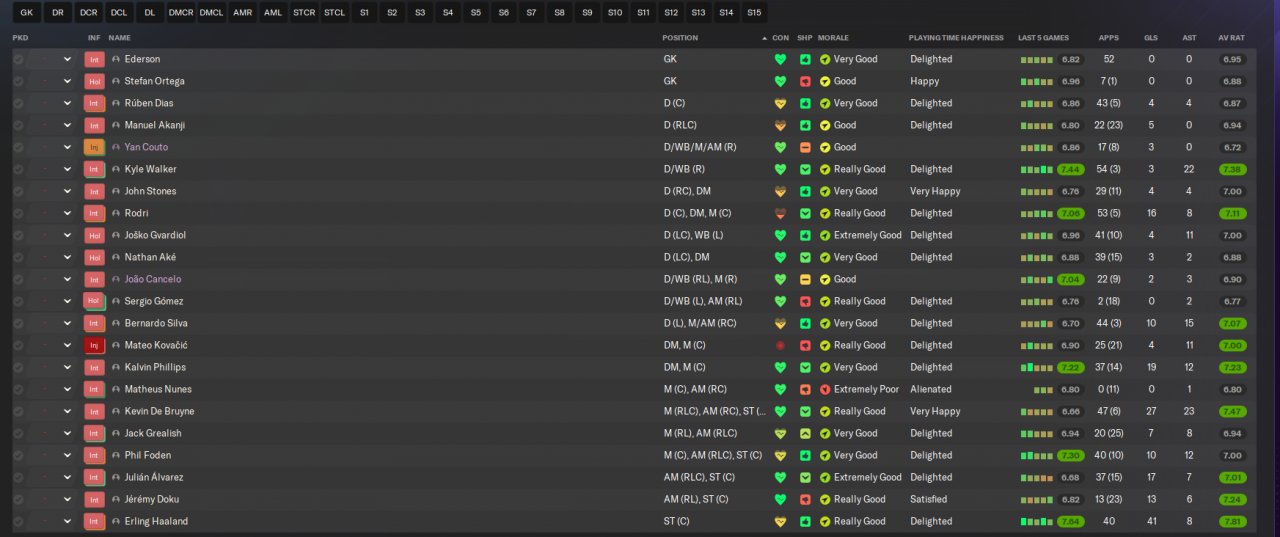The height and width of the screenshot is (537, 1280).
Task: Click Matheus Nunes's red morale icon
Action: 825,389
